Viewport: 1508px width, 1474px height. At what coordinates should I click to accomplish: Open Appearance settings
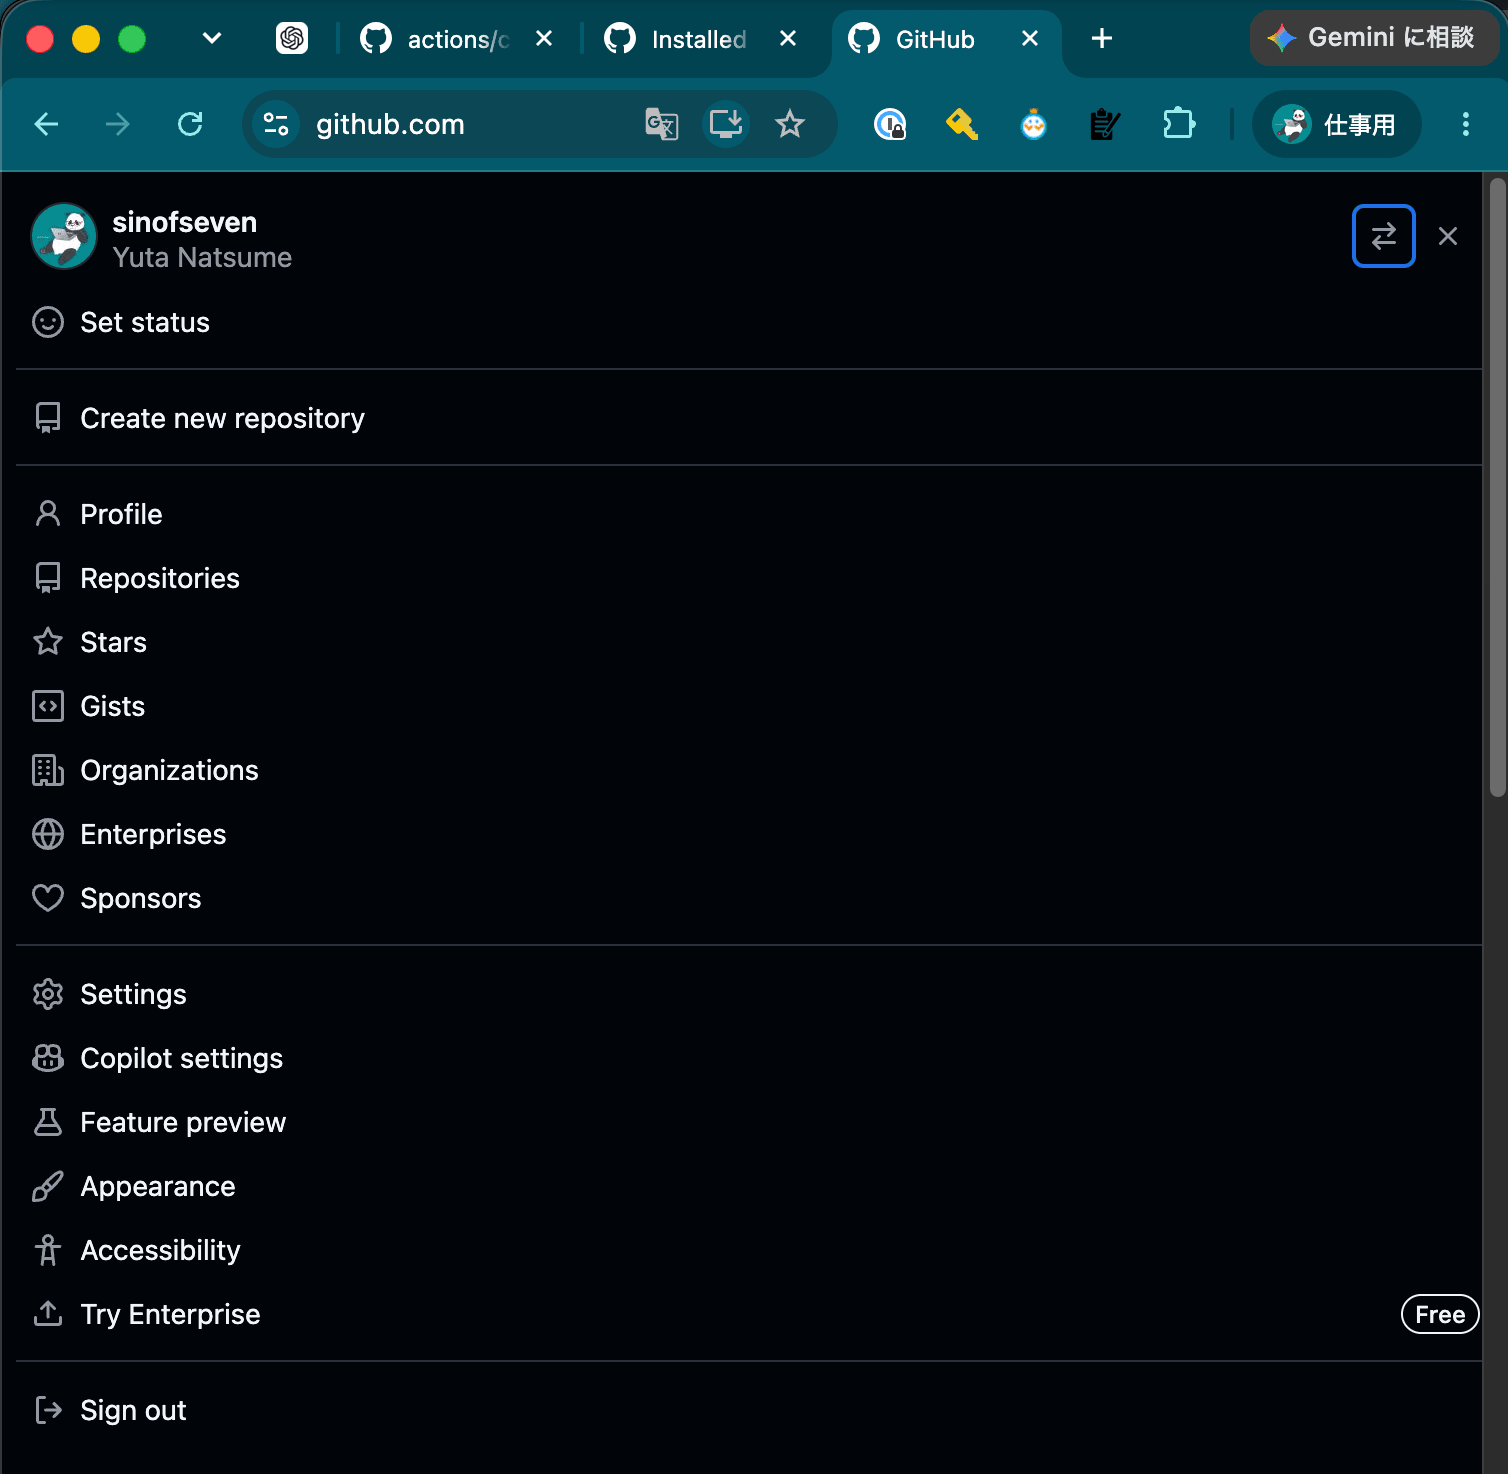pos(749,1186)
